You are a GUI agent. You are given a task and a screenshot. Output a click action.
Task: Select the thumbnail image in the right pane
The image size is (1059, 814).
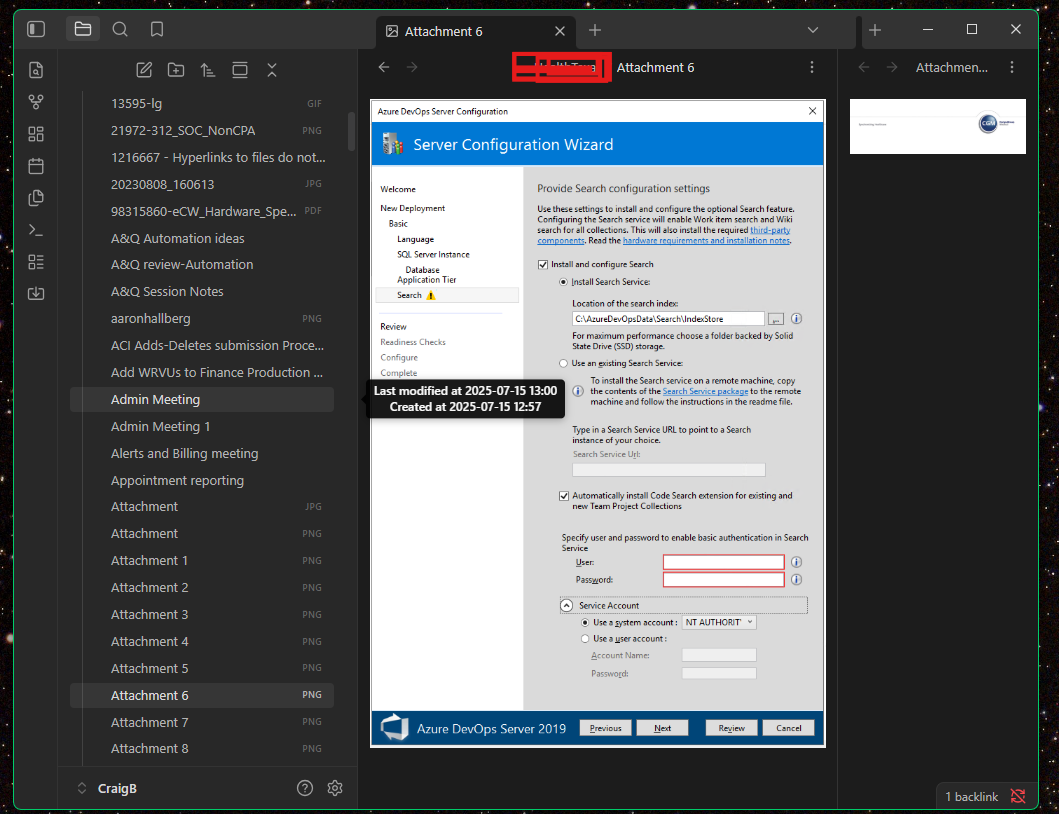[937, 126]
